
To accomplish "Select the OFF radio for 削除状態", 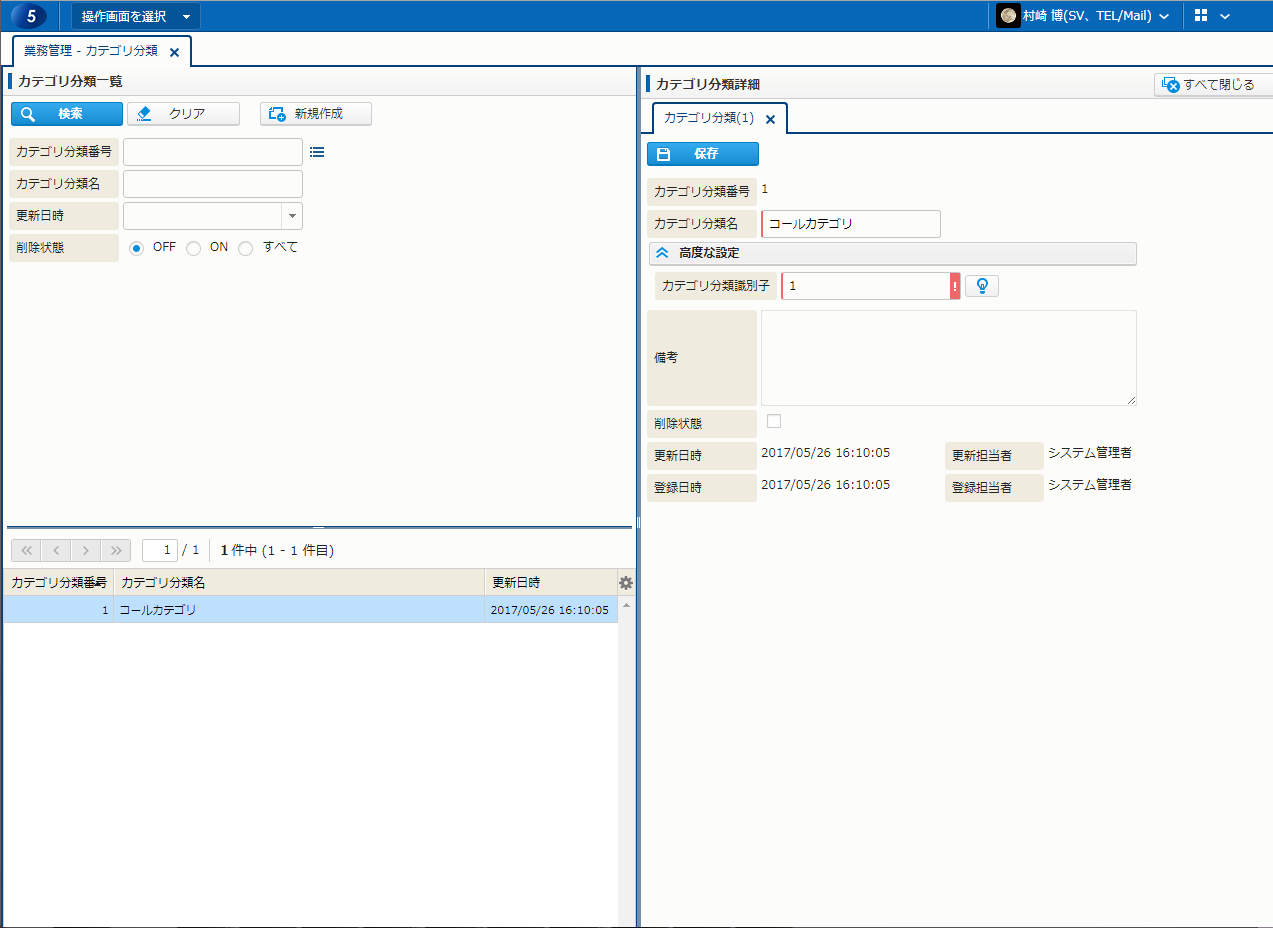I will tap(137, 248).
